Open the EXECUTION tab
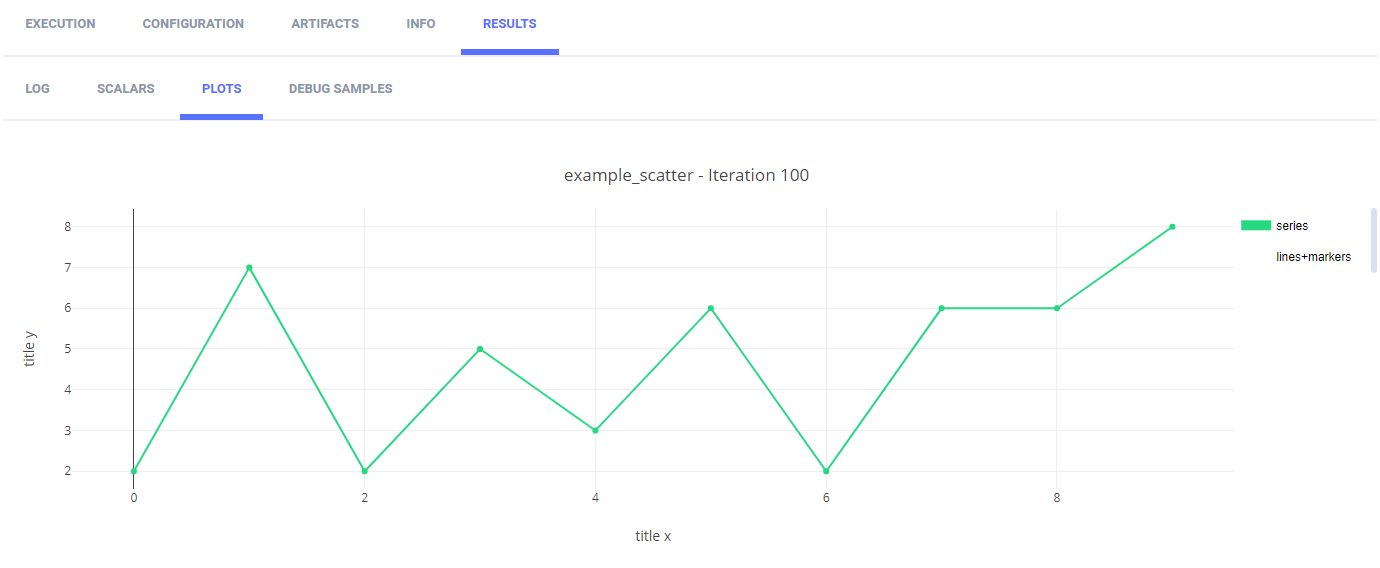Viewport: 1380px width, 568px height. pyautogui.click(x=60, y=24)
